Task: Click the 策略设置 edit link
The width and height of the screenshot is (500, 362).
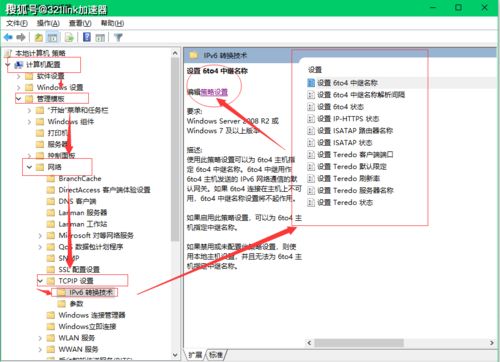Action: (x=214, y=92)
